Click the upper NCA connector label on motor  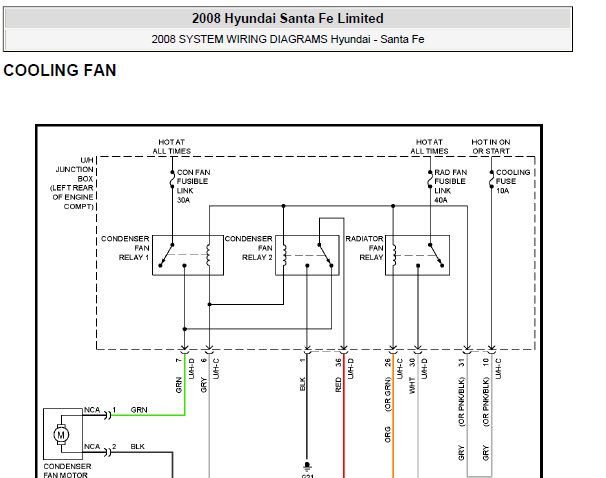tap(92, 410)
